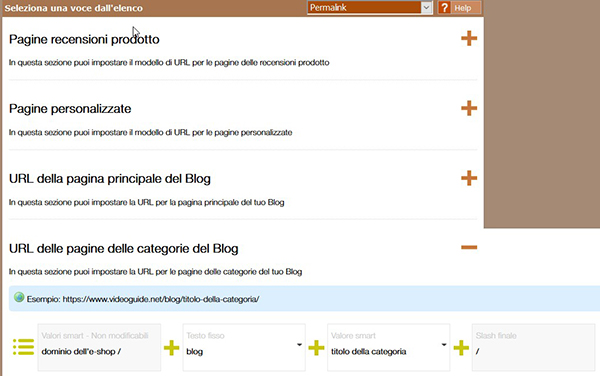600x376 pixels.
Task: Click the Pagine recensioni prodotto heading
Action: [84, 39]
